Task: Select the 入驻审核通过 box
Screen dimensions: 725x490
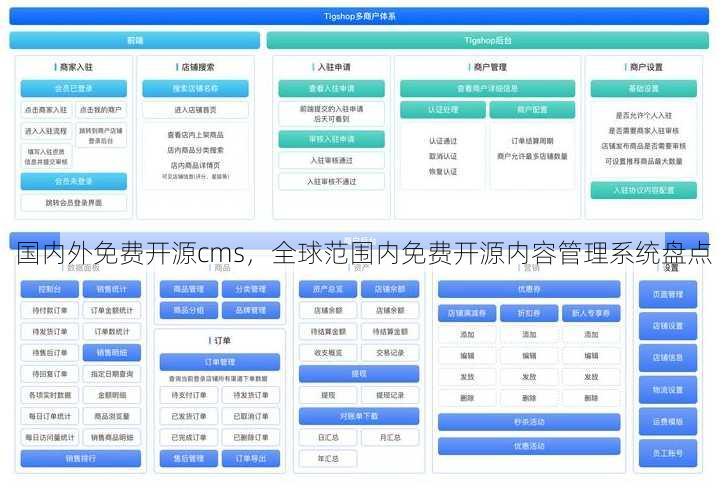Action: (x=331, y=160)
